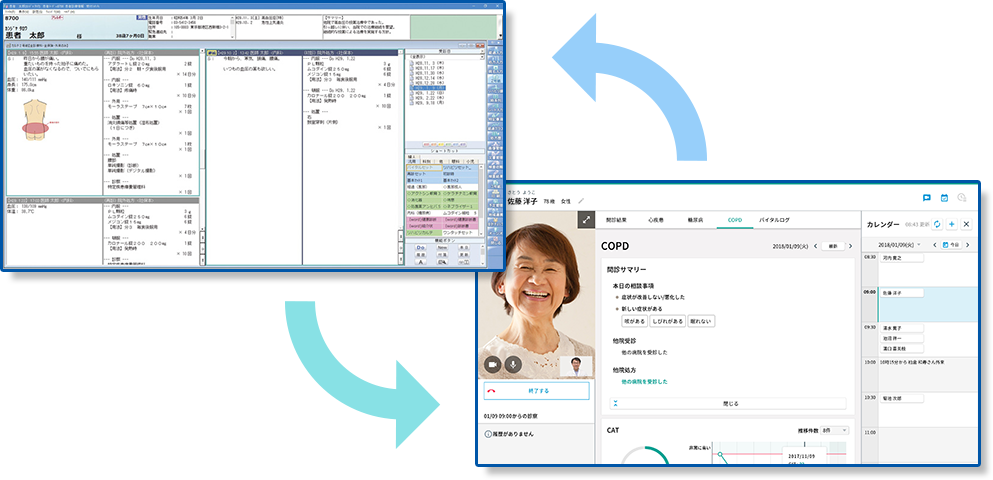
Task: Click the pencil icon beside 佐藤 洋子
Action: click(581, 201)
